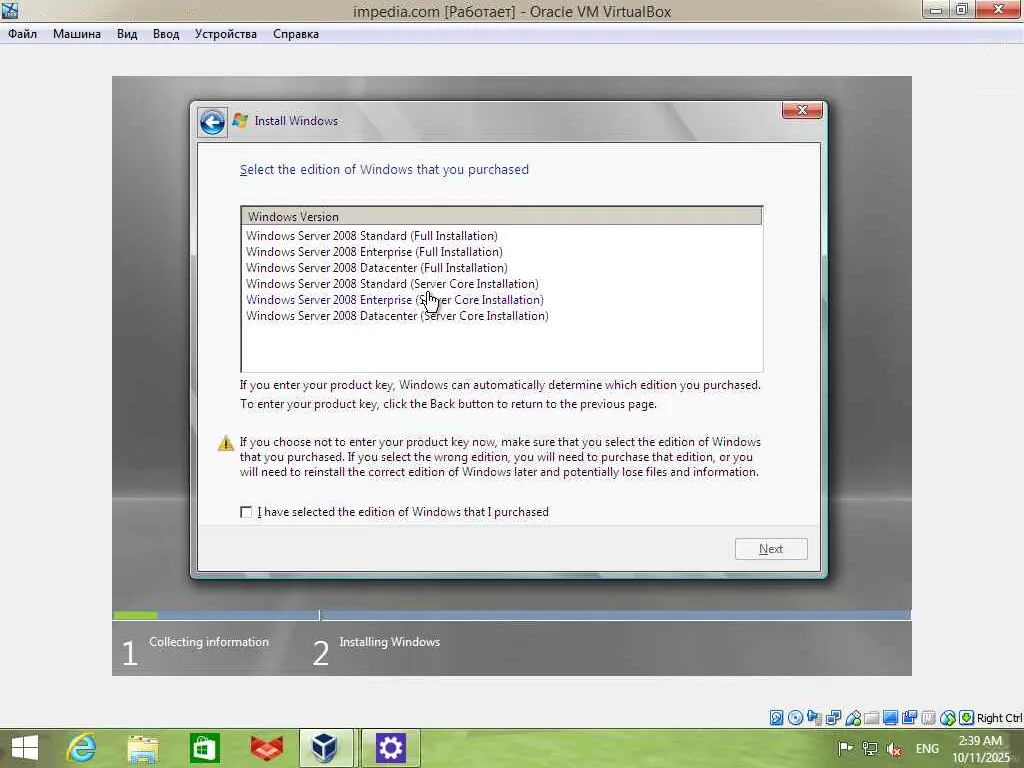This screenshot has height=768, width=1024.
Task: Click the keyboard capture green arrow indicator
Action: click(x=967, y=718)
